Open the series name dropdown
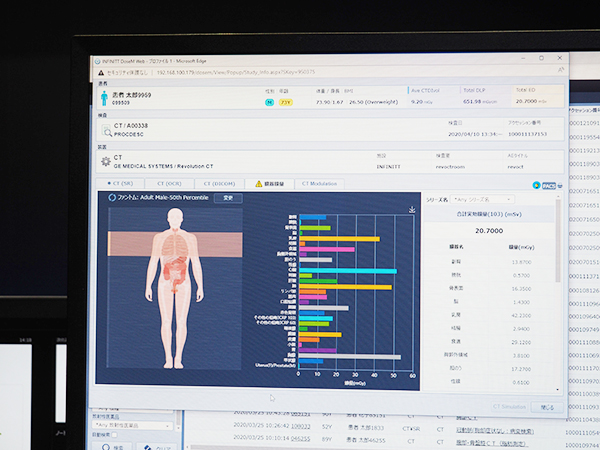Image resolution: width=600 pixels, height=450 pixels. [x=485, y=199]
